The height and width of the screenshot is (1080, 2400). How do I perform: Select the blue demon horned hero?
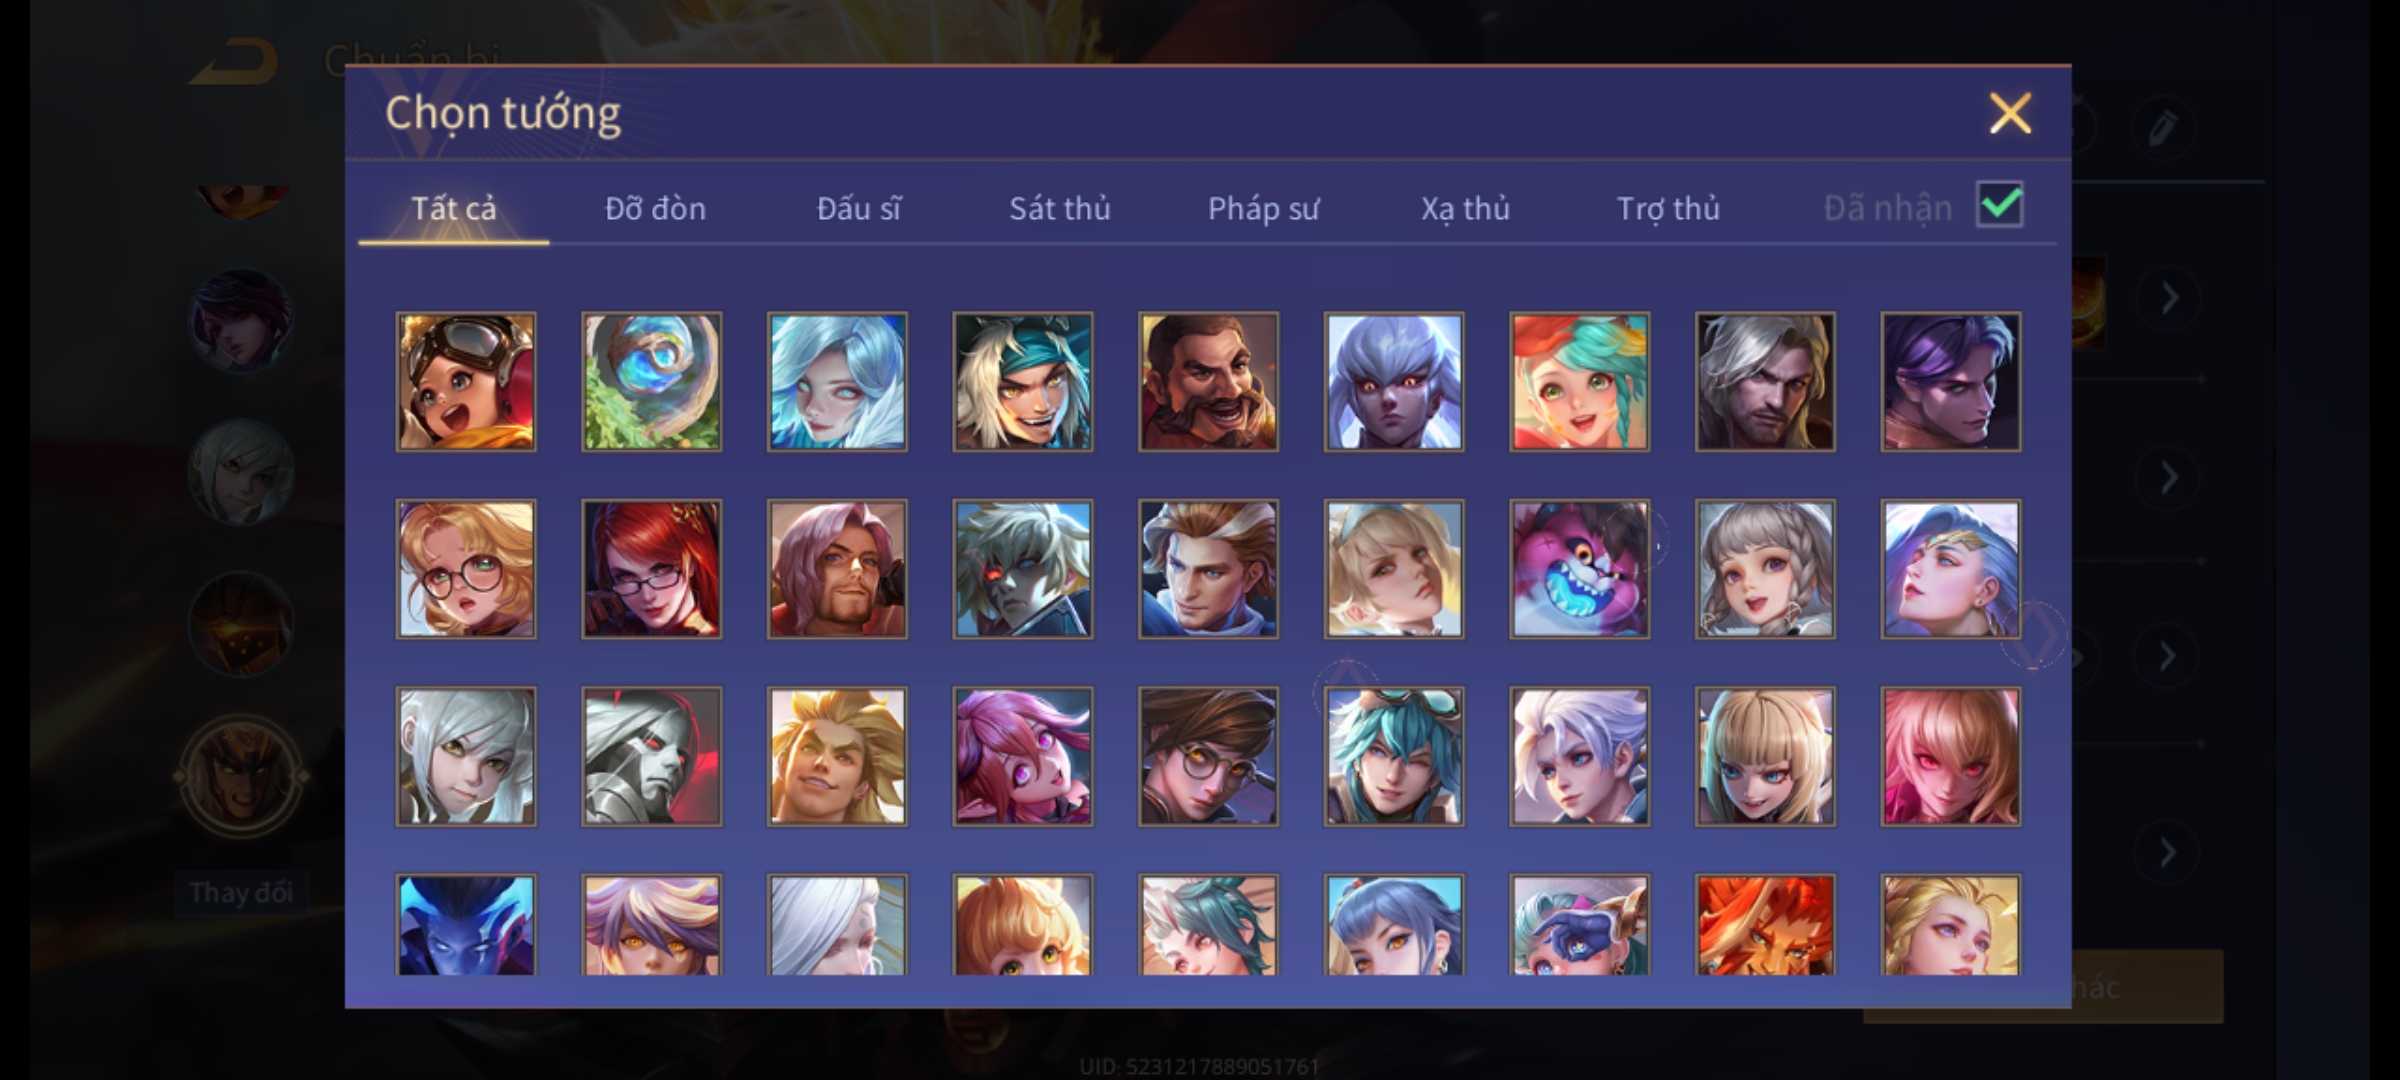[466, 924]
